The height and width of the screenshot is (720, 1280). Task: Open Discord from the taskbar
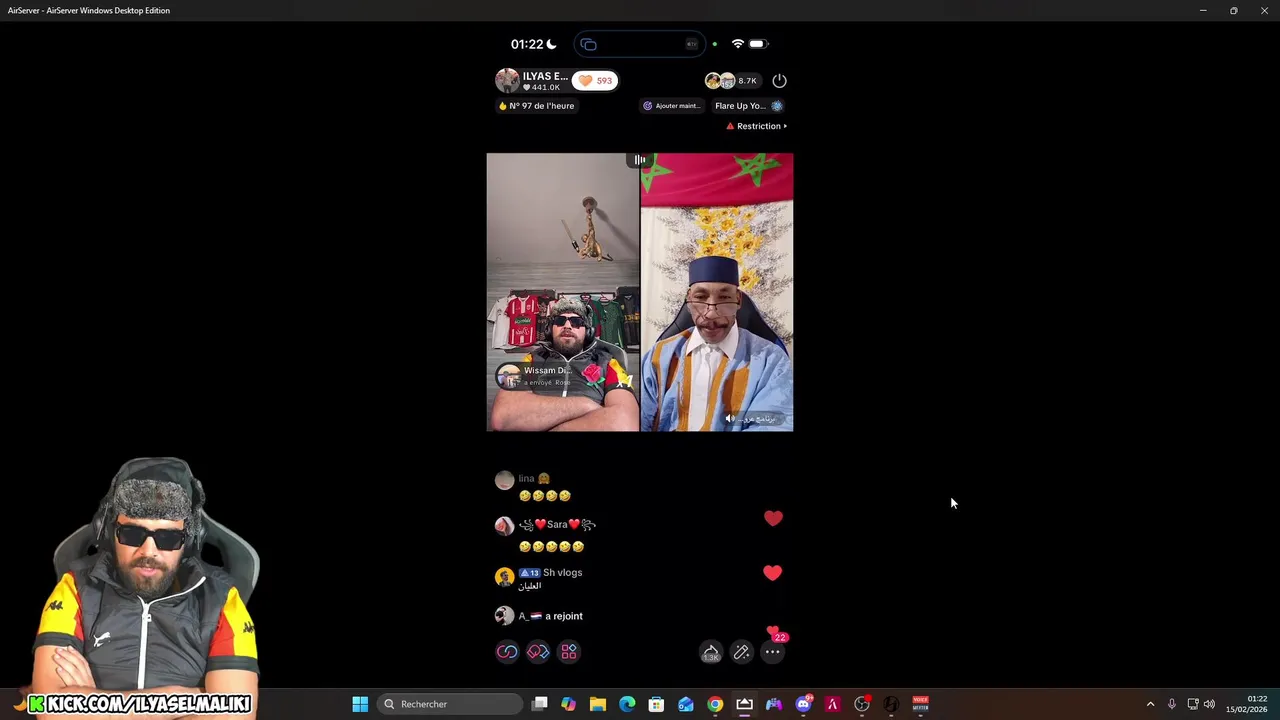[x=803, y=704]
